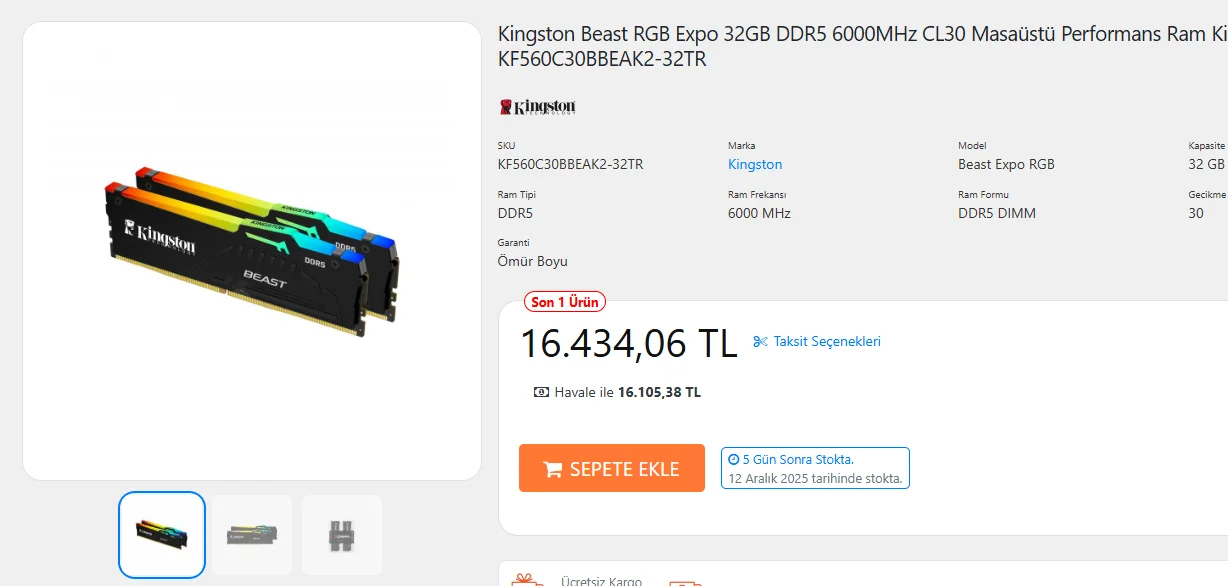This screenshot has width=1228, height=586.
Task: Click the 5 Gün Sonra Stokta notice
Action: click(x=815, y=468)
